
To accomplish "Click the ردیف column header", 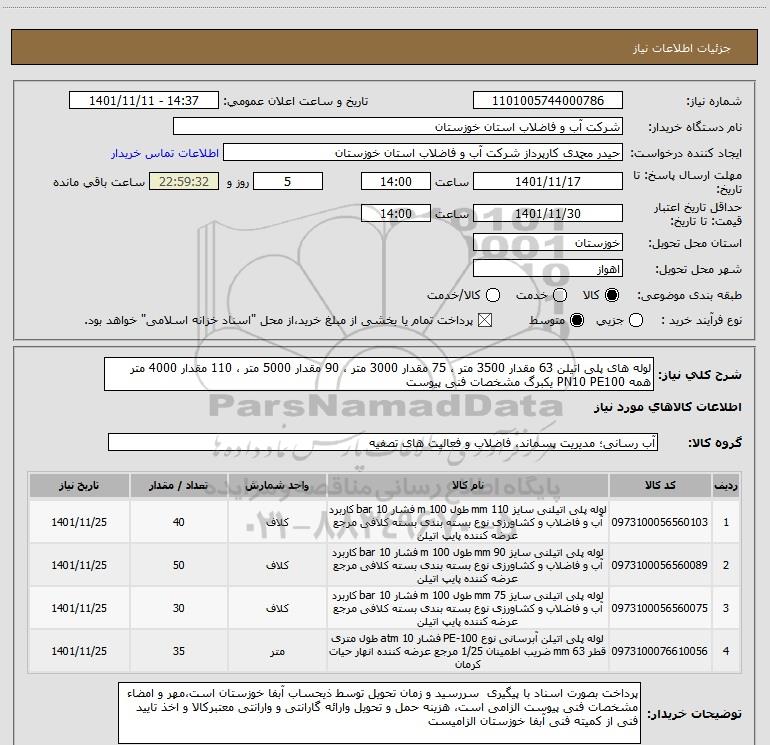I will pos(726,486).
